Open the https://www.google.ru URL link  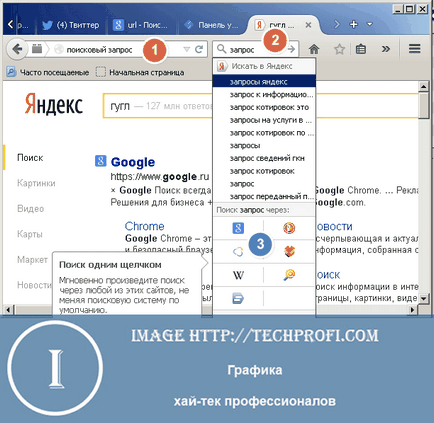click(160, 176)
